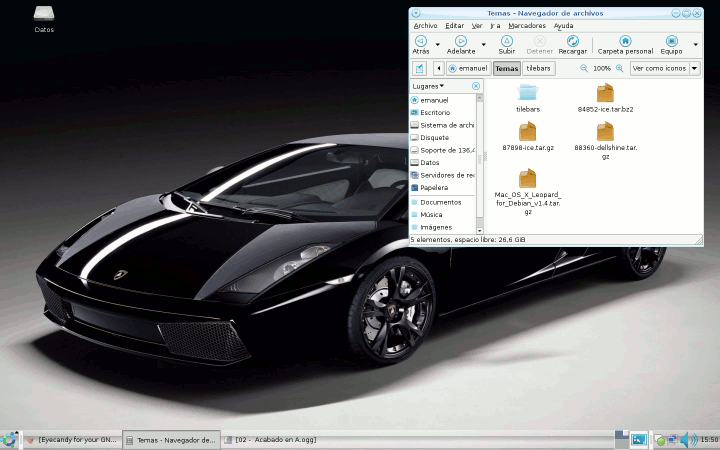Viewport: 720px width, 450px height.
Task: Go up a folder with Subir
Action: tap(507, 41)
